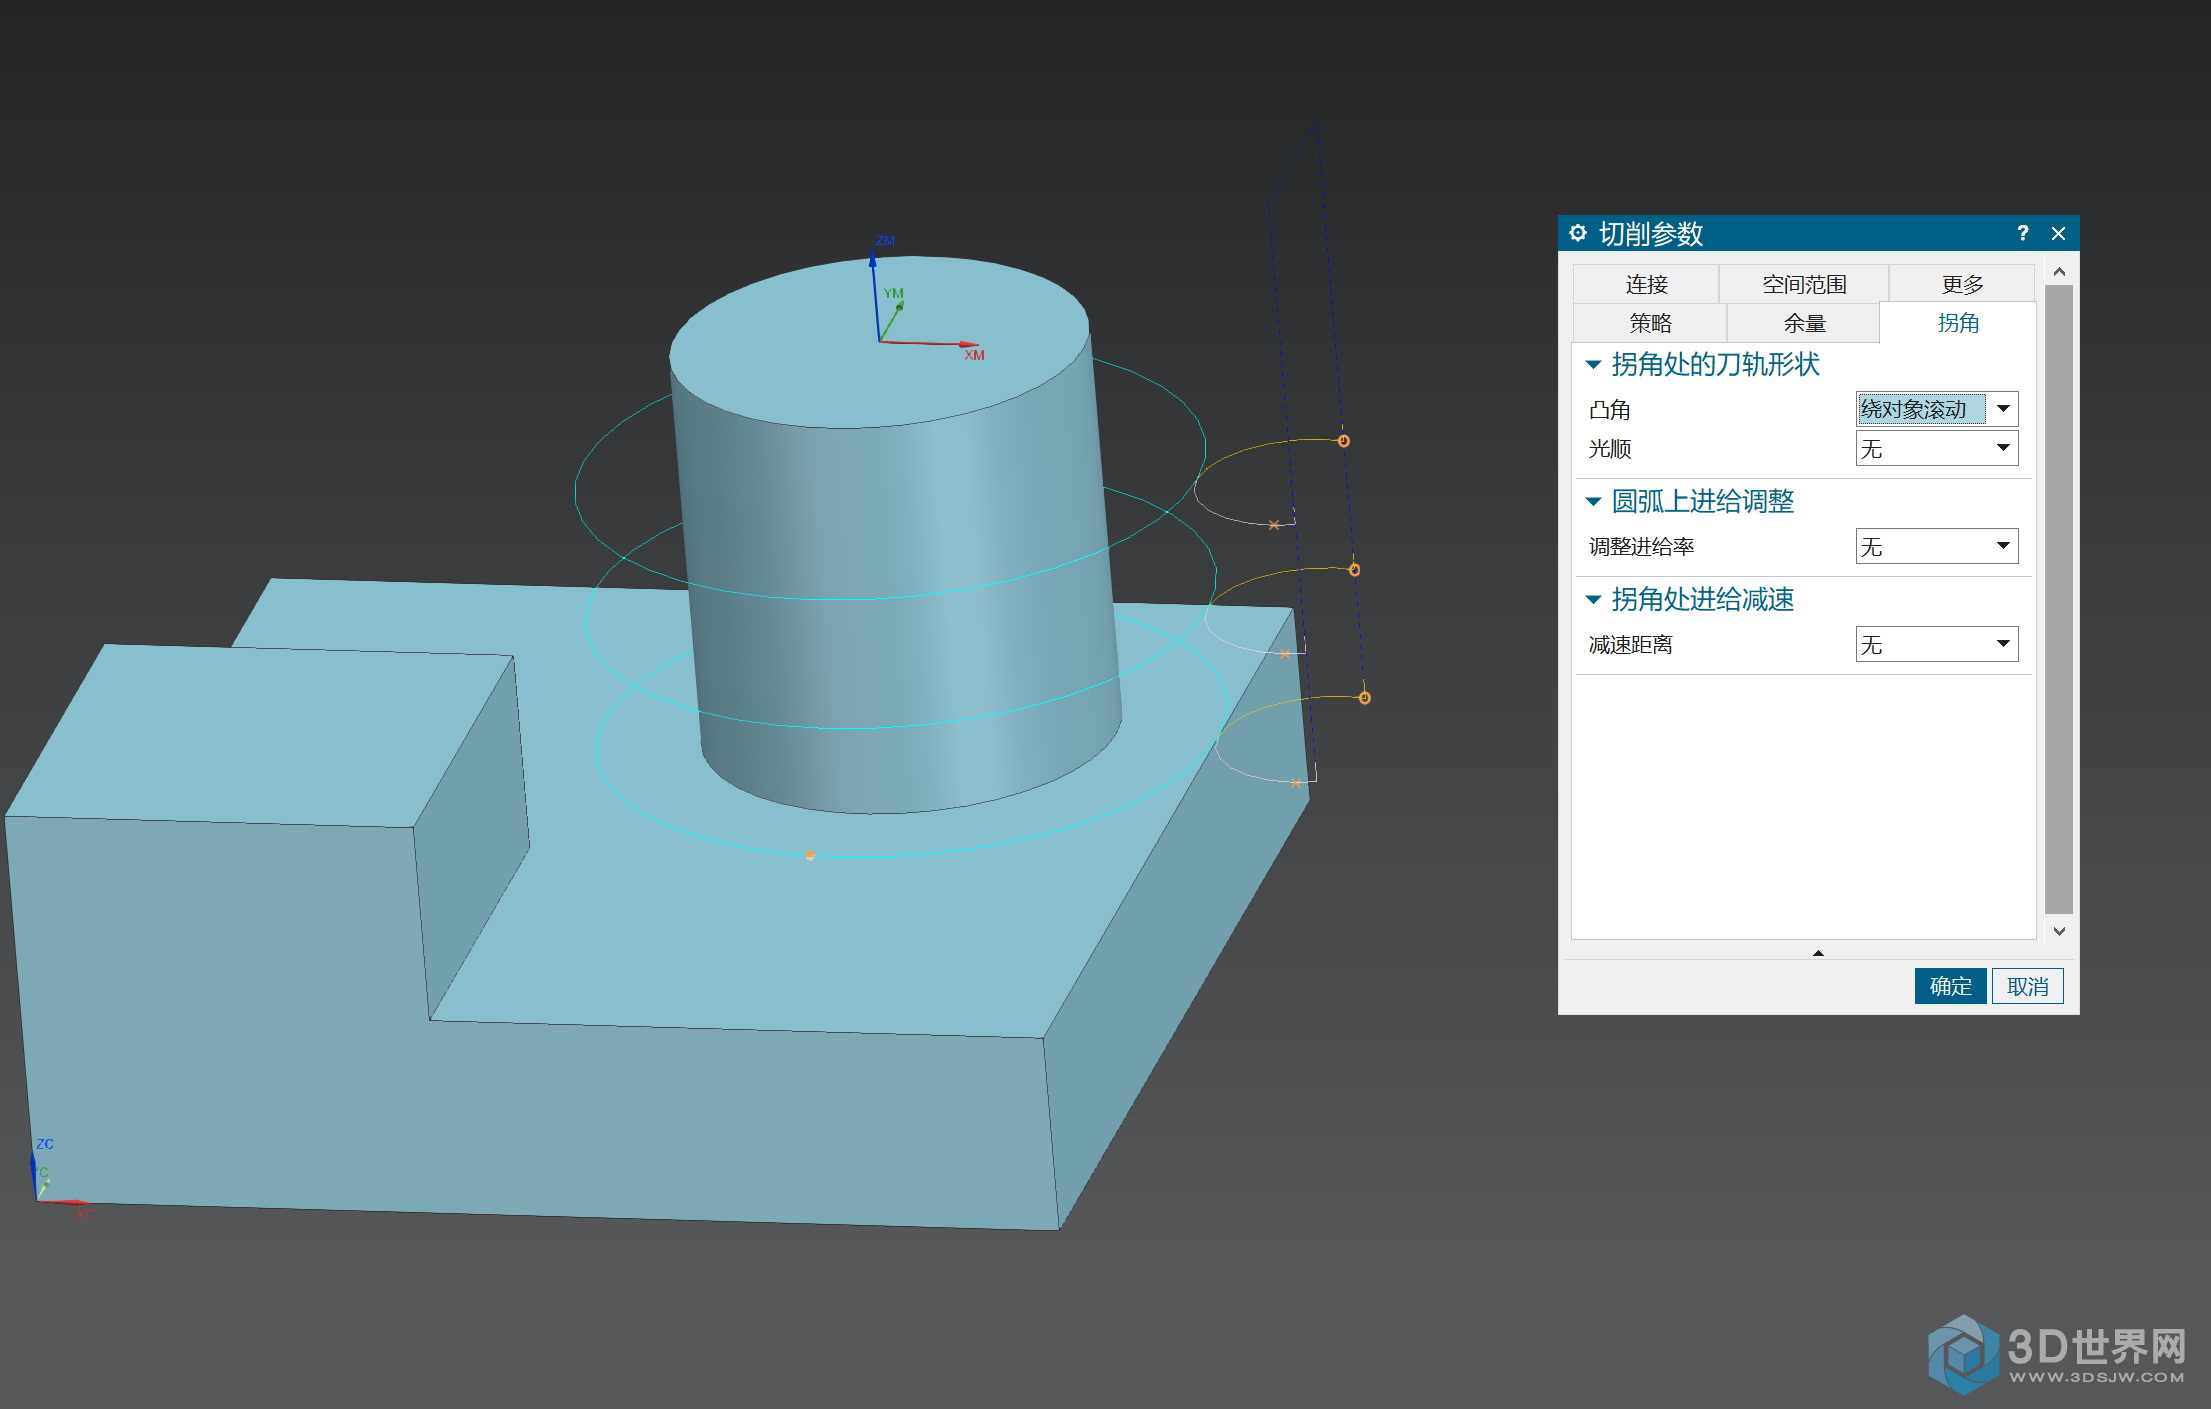Switch to the 空间范围 tab
This screenshot has height=1409, width=2211.
coord(1804,284)
